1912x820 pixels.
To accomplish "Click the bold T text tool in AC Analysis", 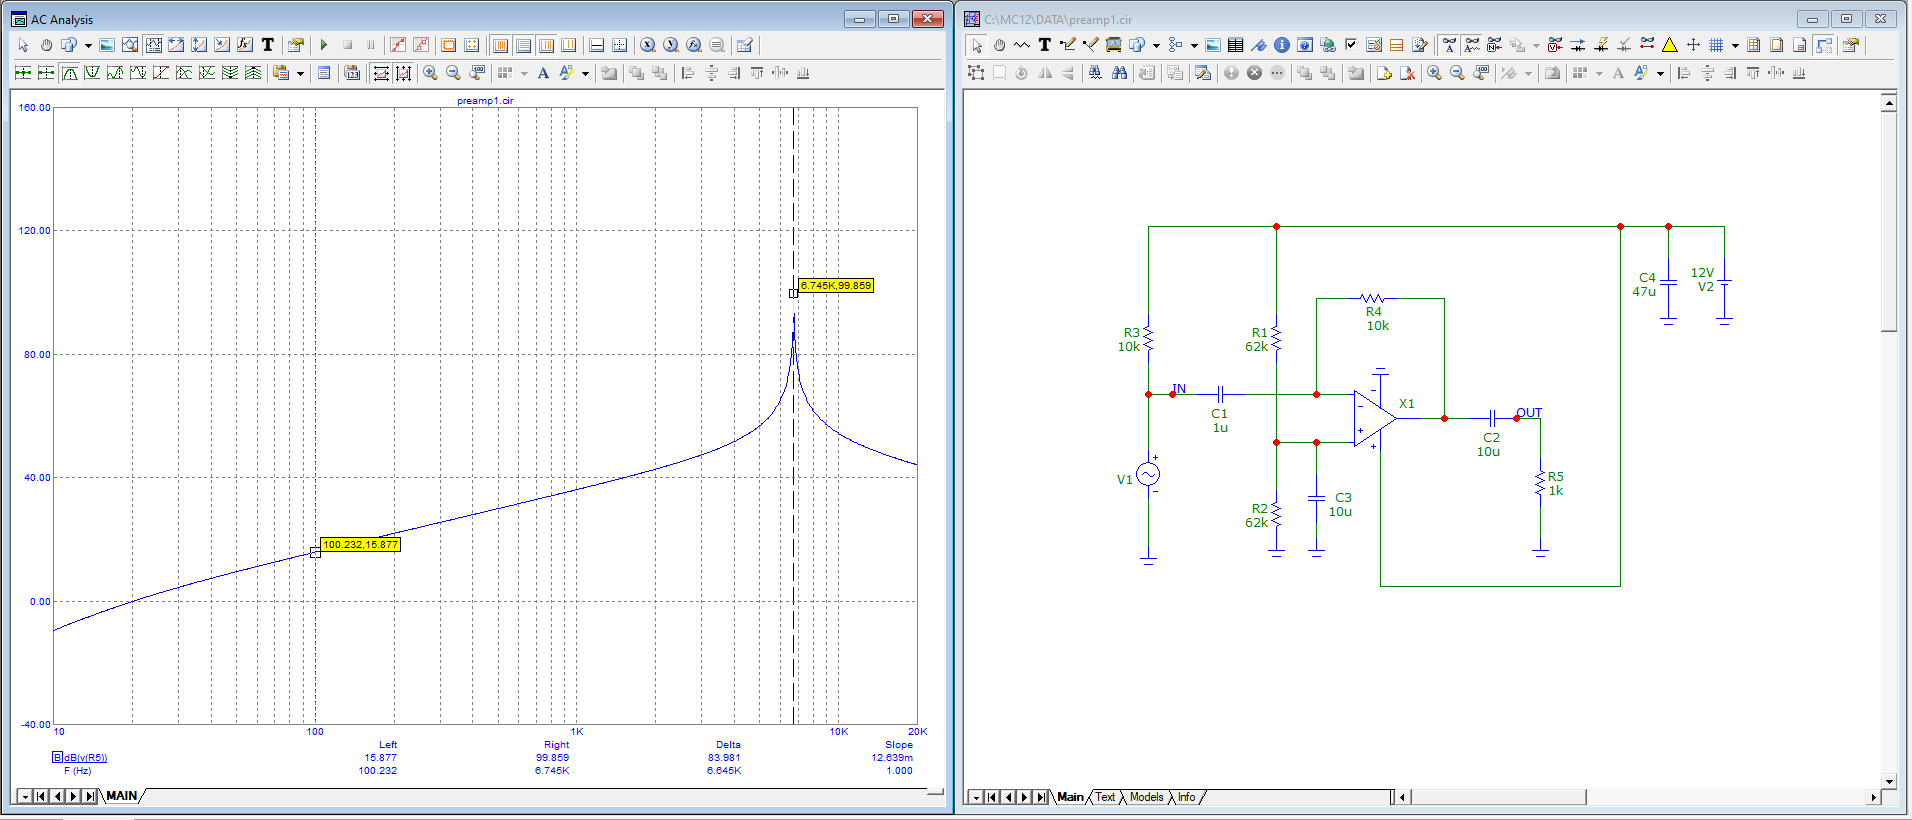I will click(268, 45).
